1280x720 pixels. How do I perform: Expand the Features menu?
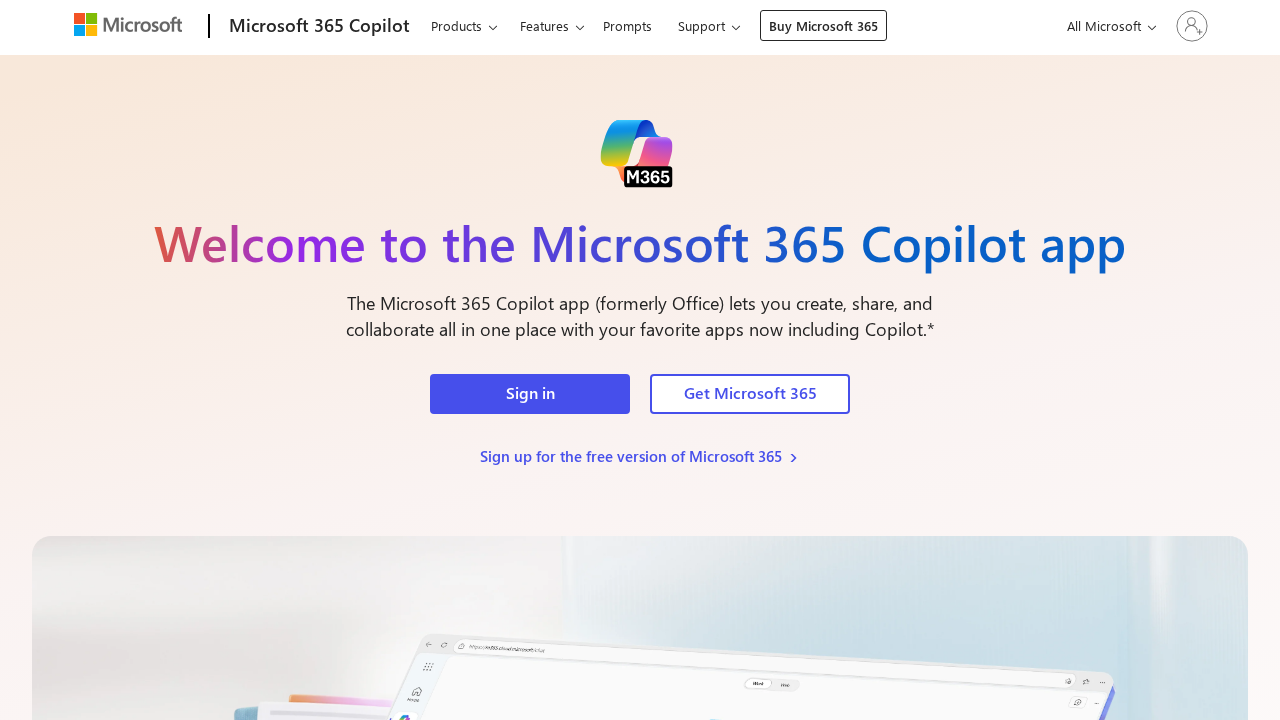click(546, 25)
